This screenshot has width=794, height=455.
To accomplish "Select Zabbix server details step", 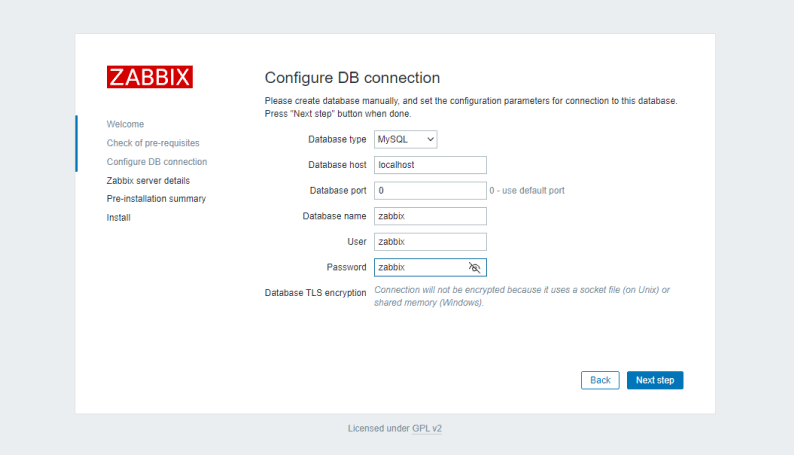I will point(148,180).
